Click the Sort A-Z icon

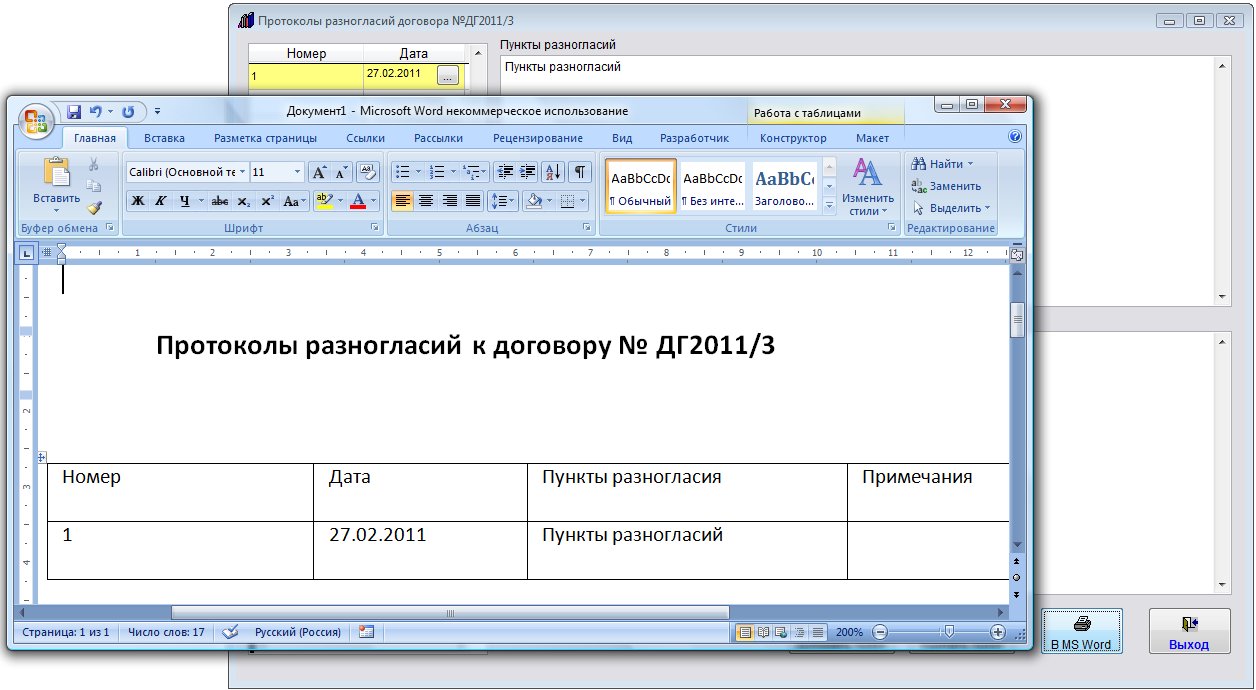coord(554,171)
